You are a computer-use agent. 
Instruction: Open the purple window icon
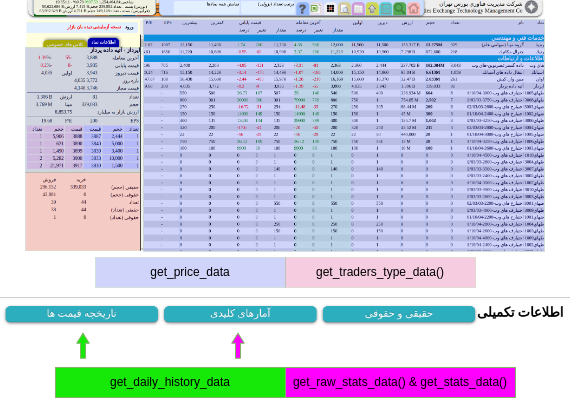coord(358,8)
